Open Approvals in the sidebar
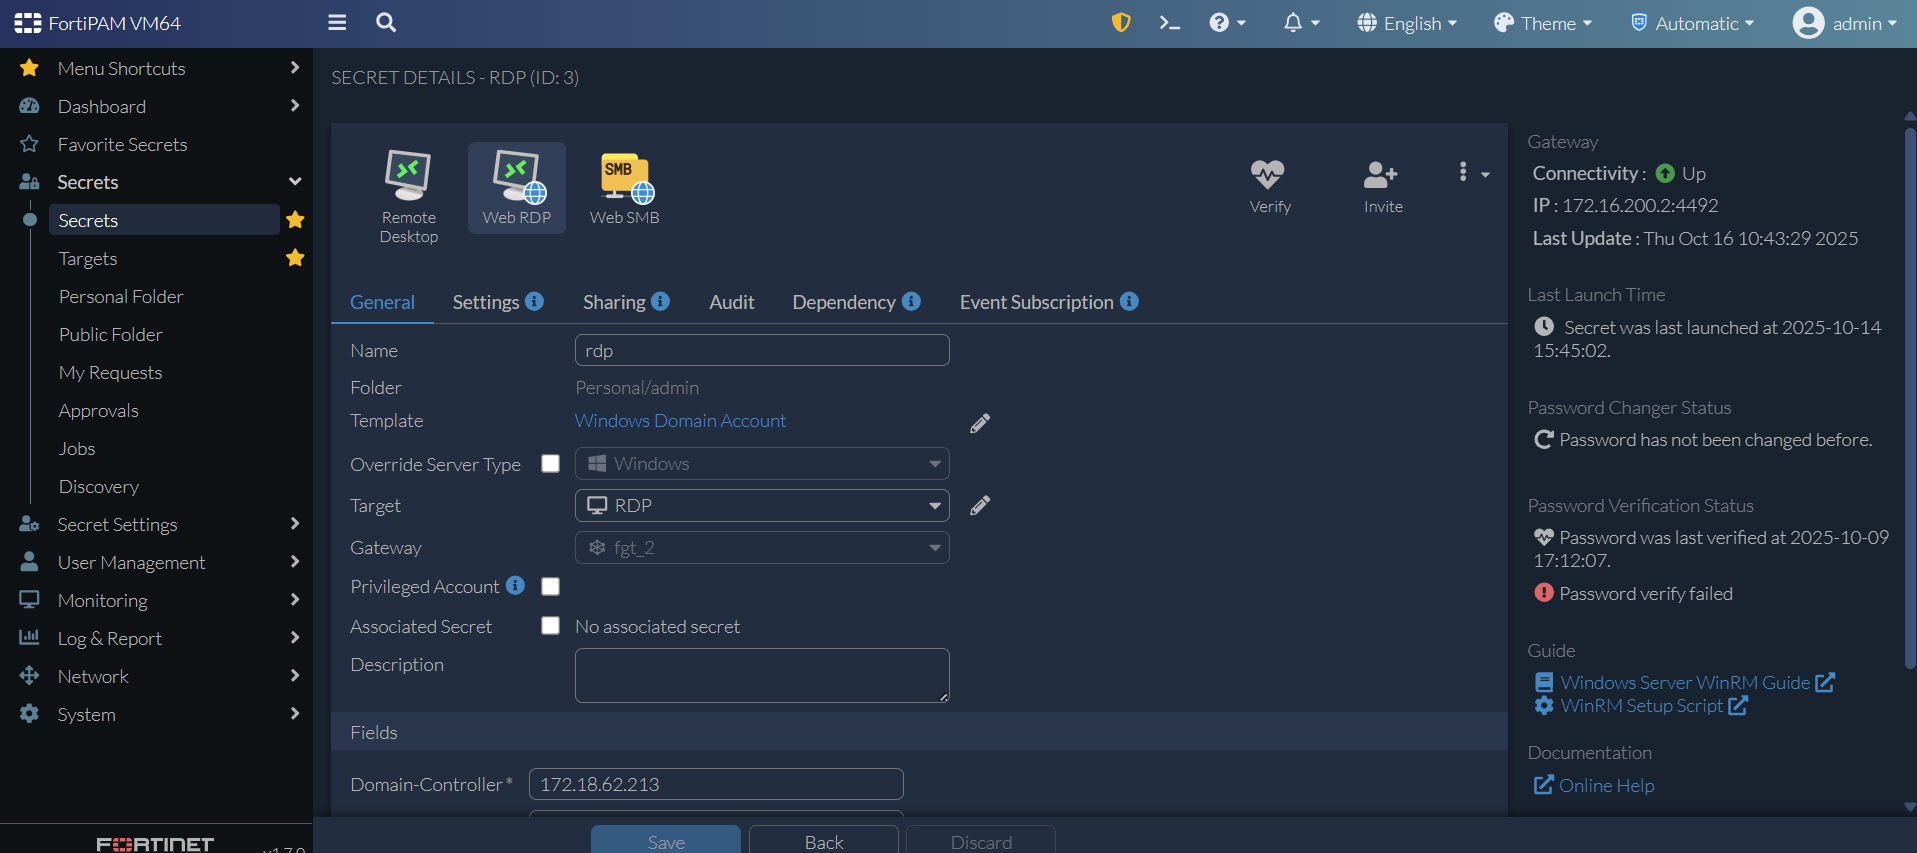 coord(98,410)
